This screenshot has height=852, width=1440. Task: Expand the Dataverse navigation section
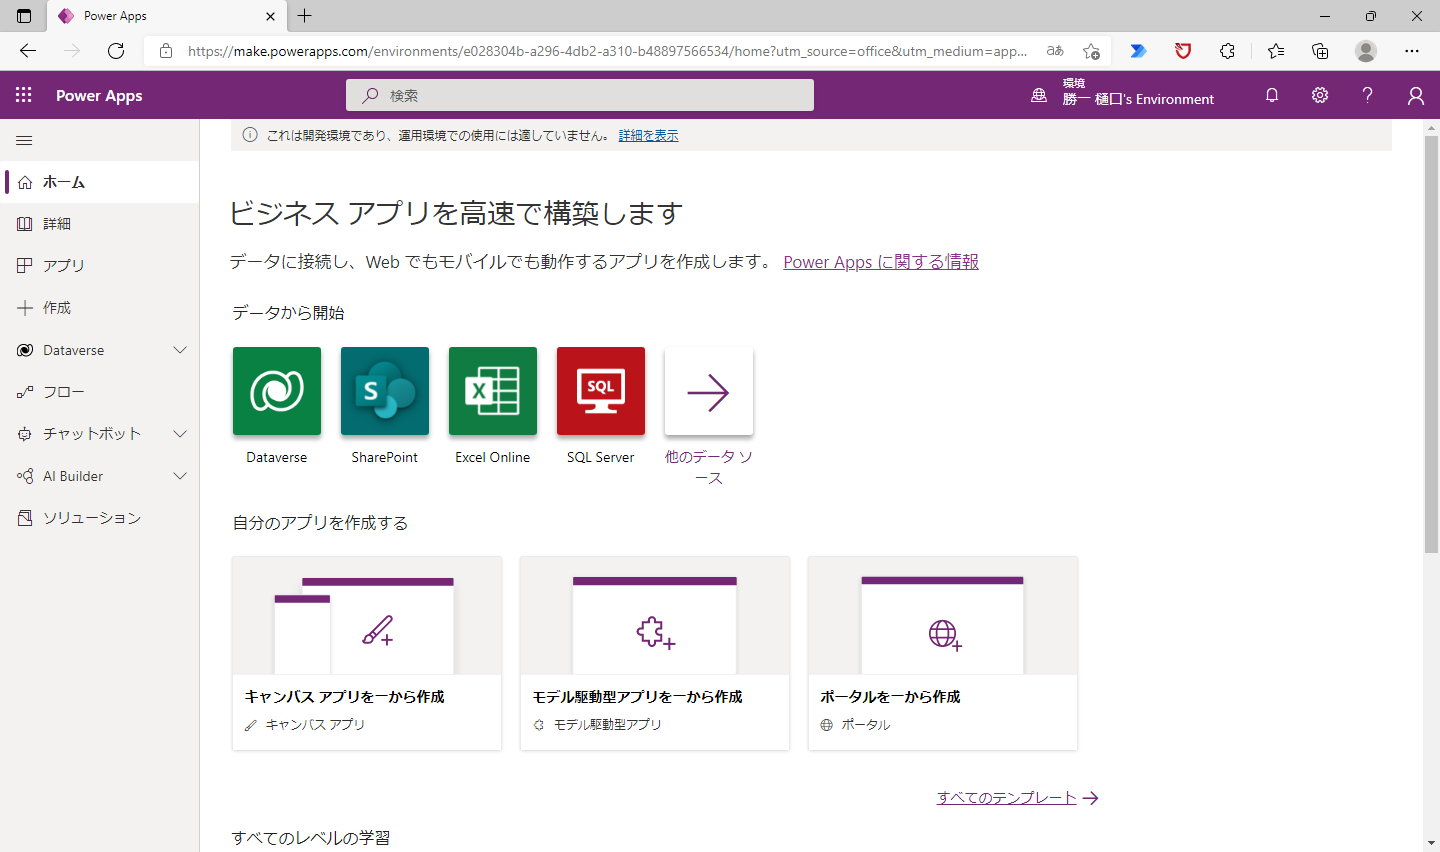180,350
